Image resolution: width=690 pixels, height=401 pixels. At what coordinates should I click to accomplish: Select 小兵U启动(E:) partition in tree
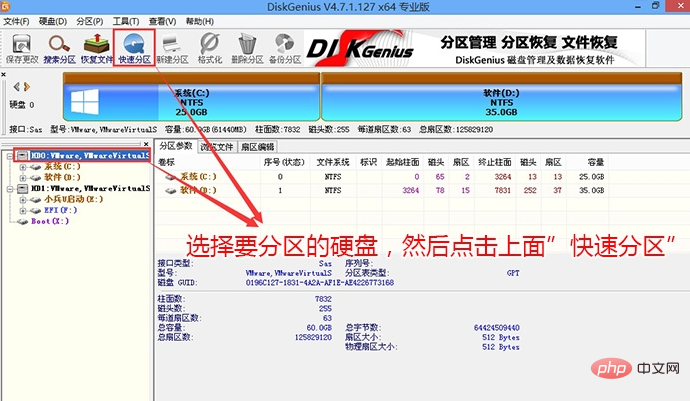click(73, 199)
